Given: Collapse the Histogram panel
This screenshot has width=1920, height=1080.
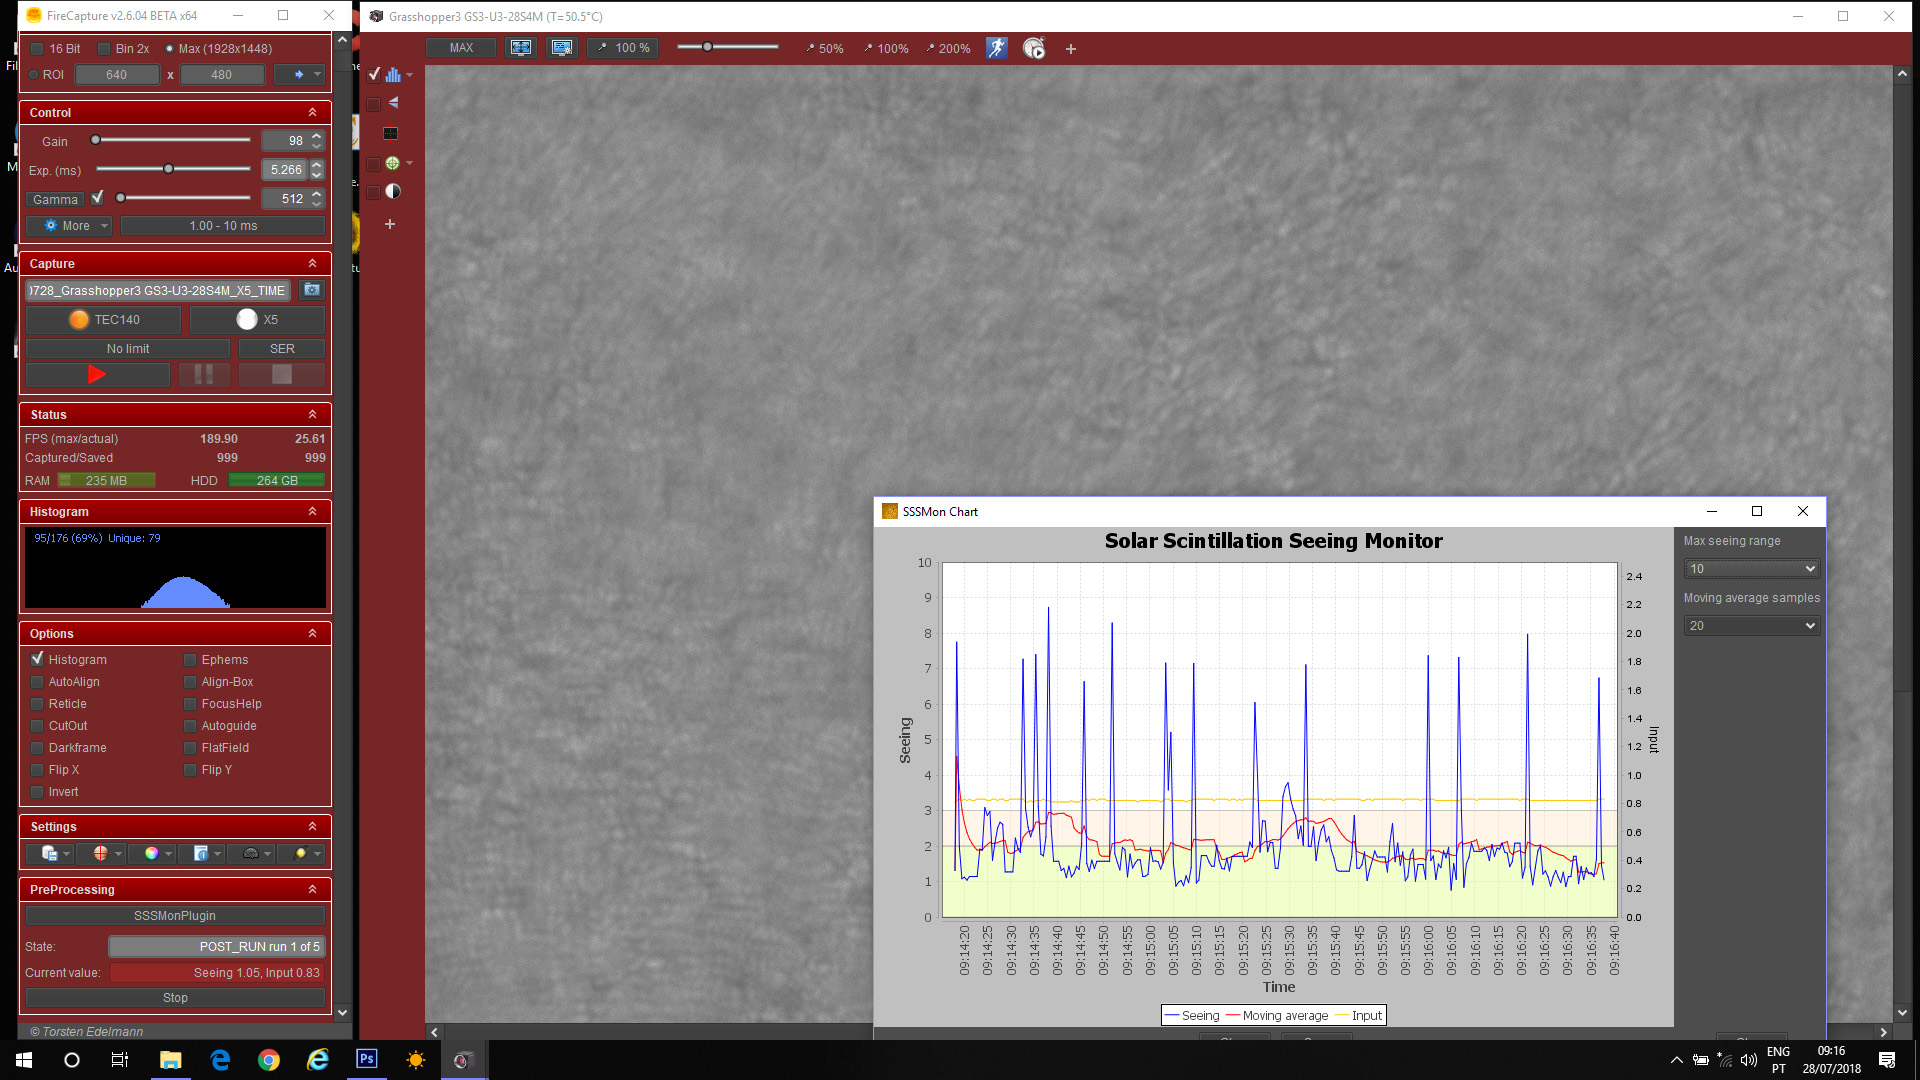Looking at the screenshot, I should point(312,511).
